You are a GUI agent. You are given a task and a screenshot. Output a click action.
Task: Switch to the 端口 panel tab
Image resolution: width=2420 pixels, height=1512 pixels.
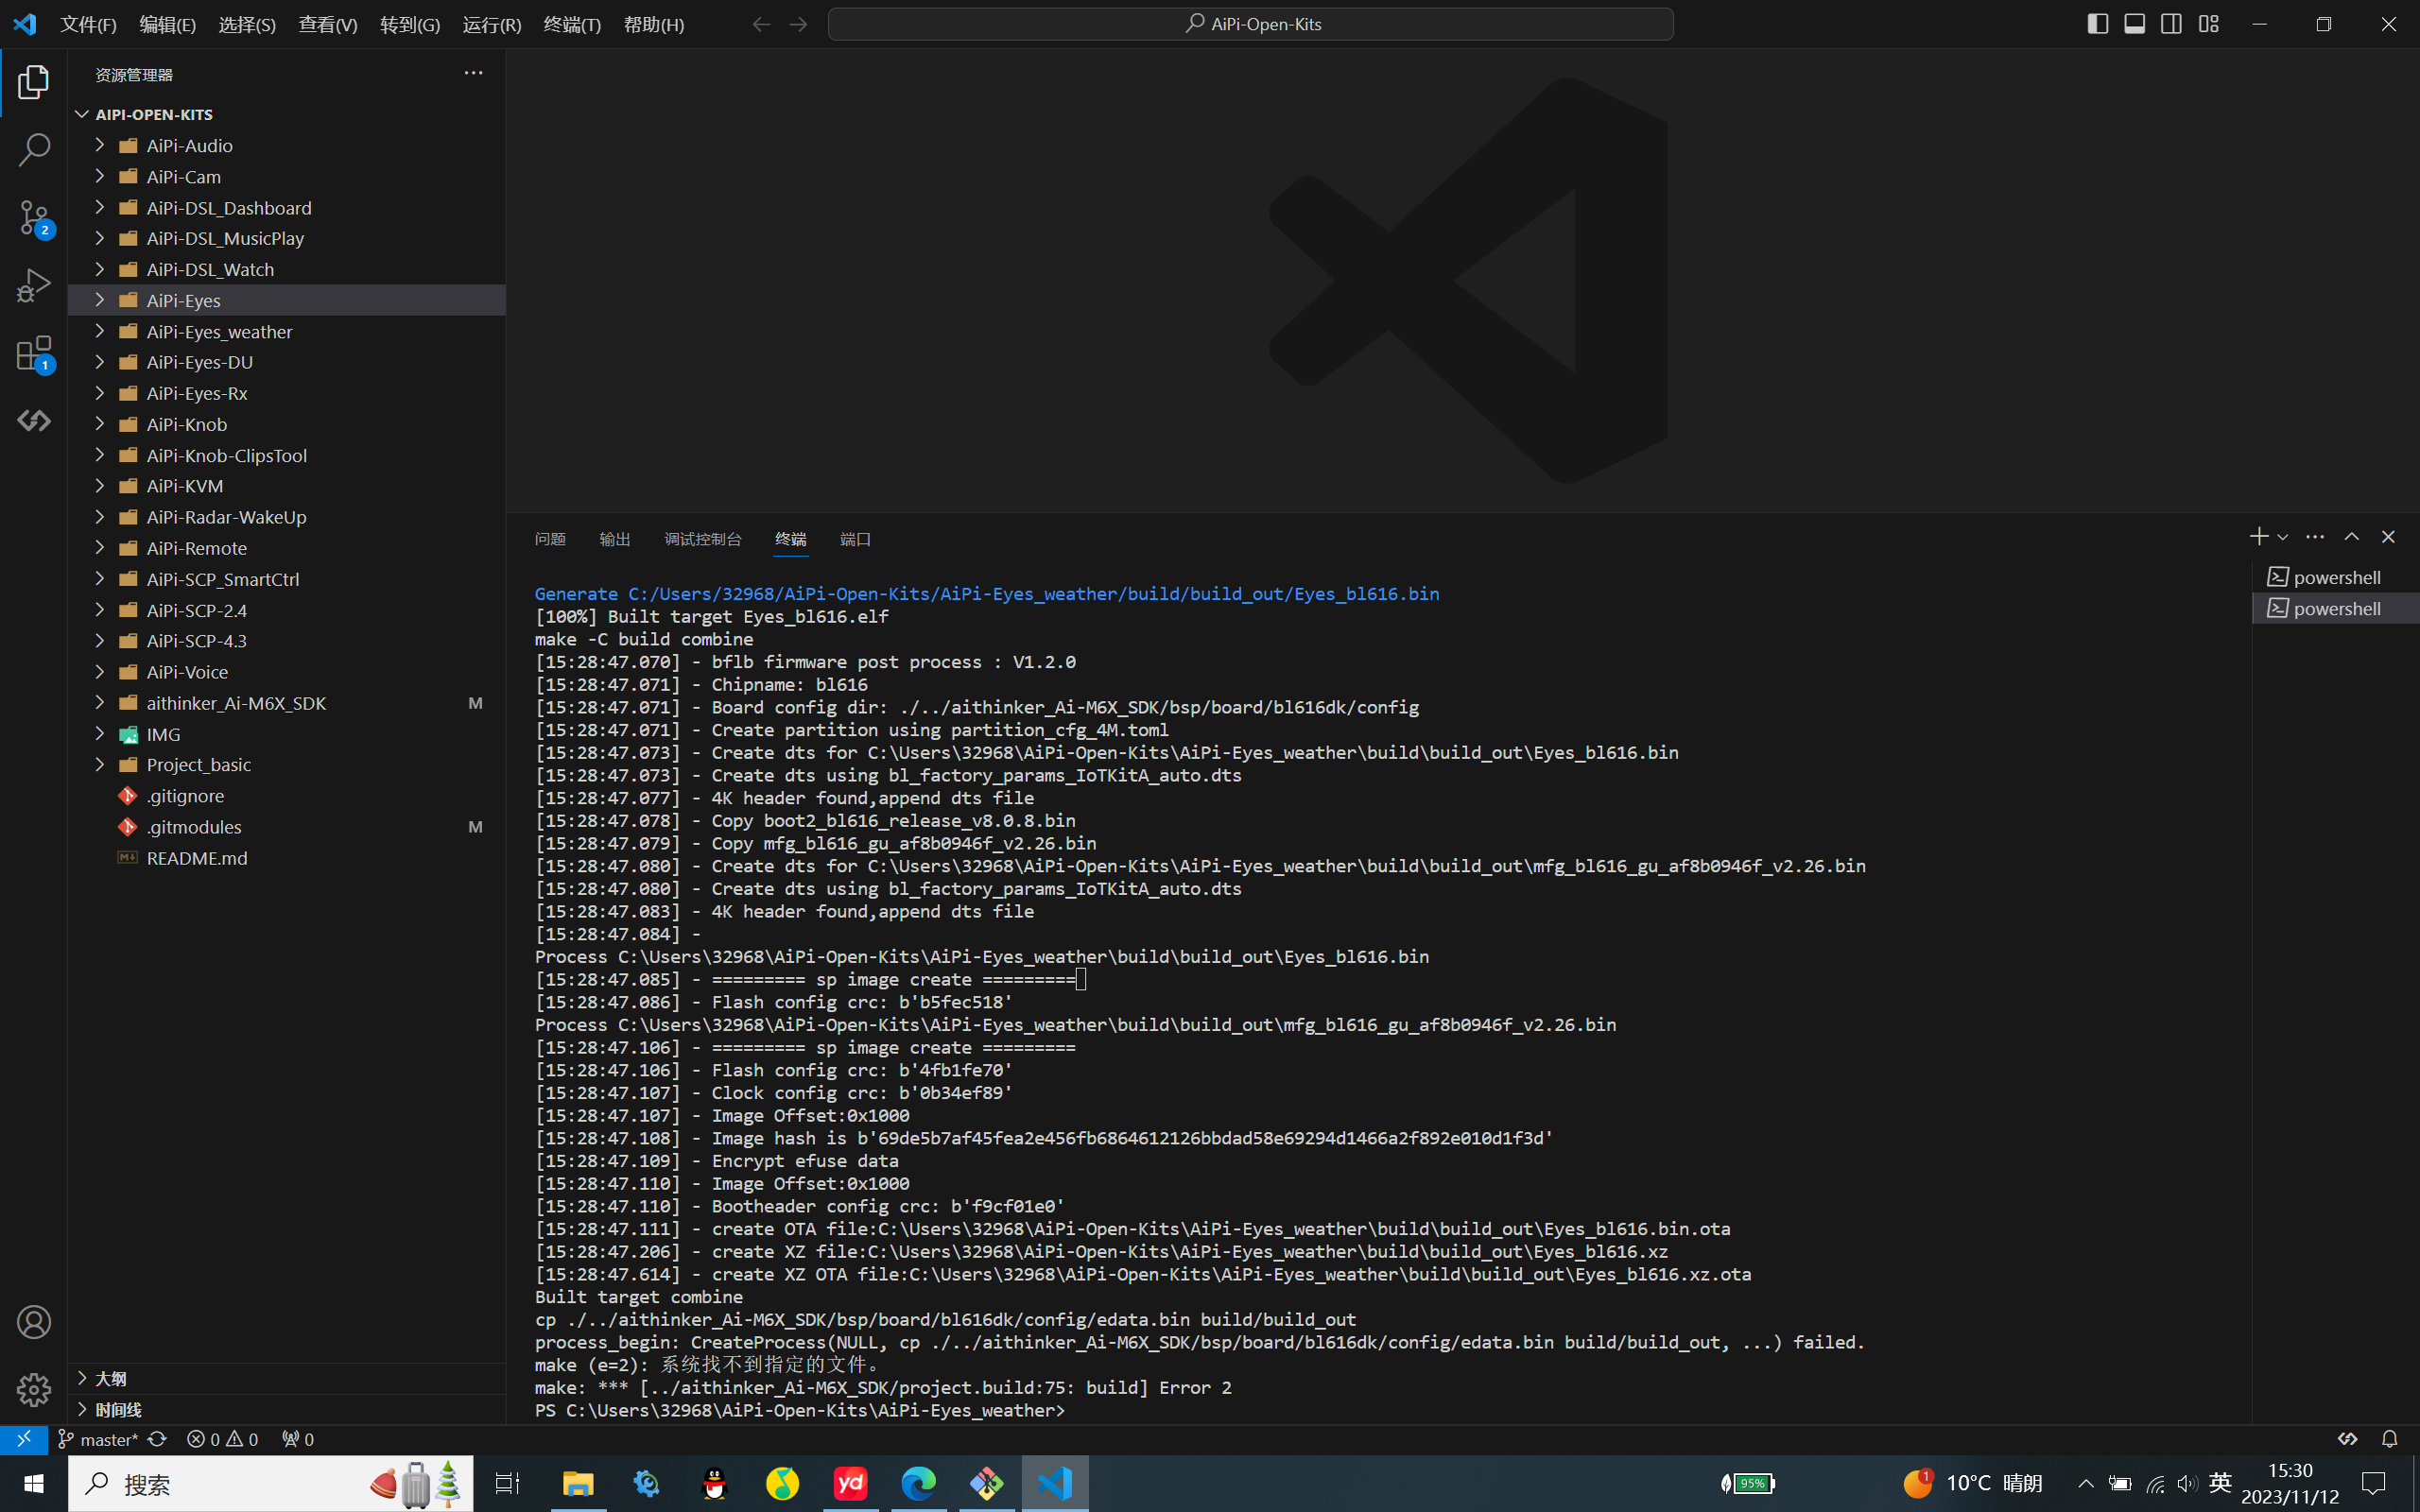pyautogui.click(x=855, y=539)
